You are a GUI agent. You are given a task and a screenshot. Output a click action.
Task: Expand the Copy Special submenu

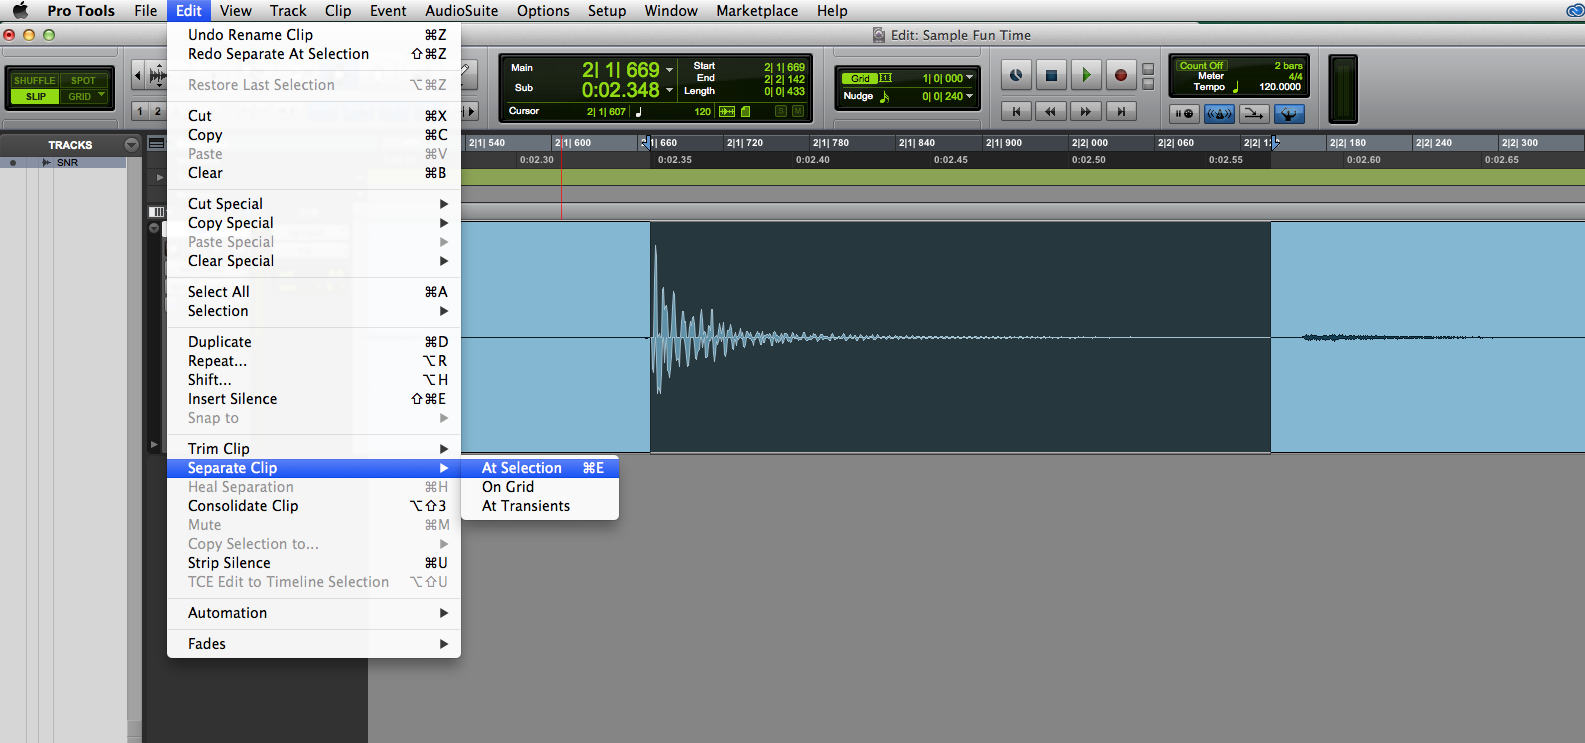pos(314,223)
